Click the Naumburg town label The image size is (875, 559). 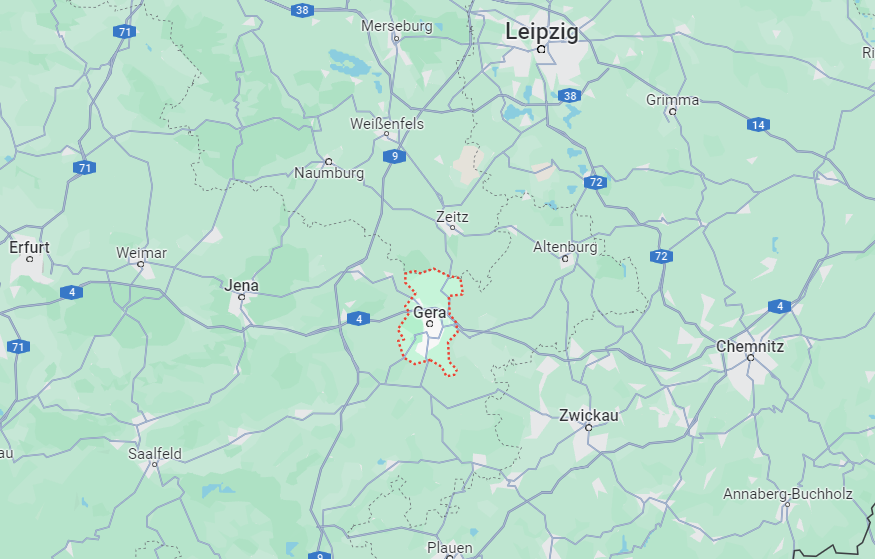point(329,173)
